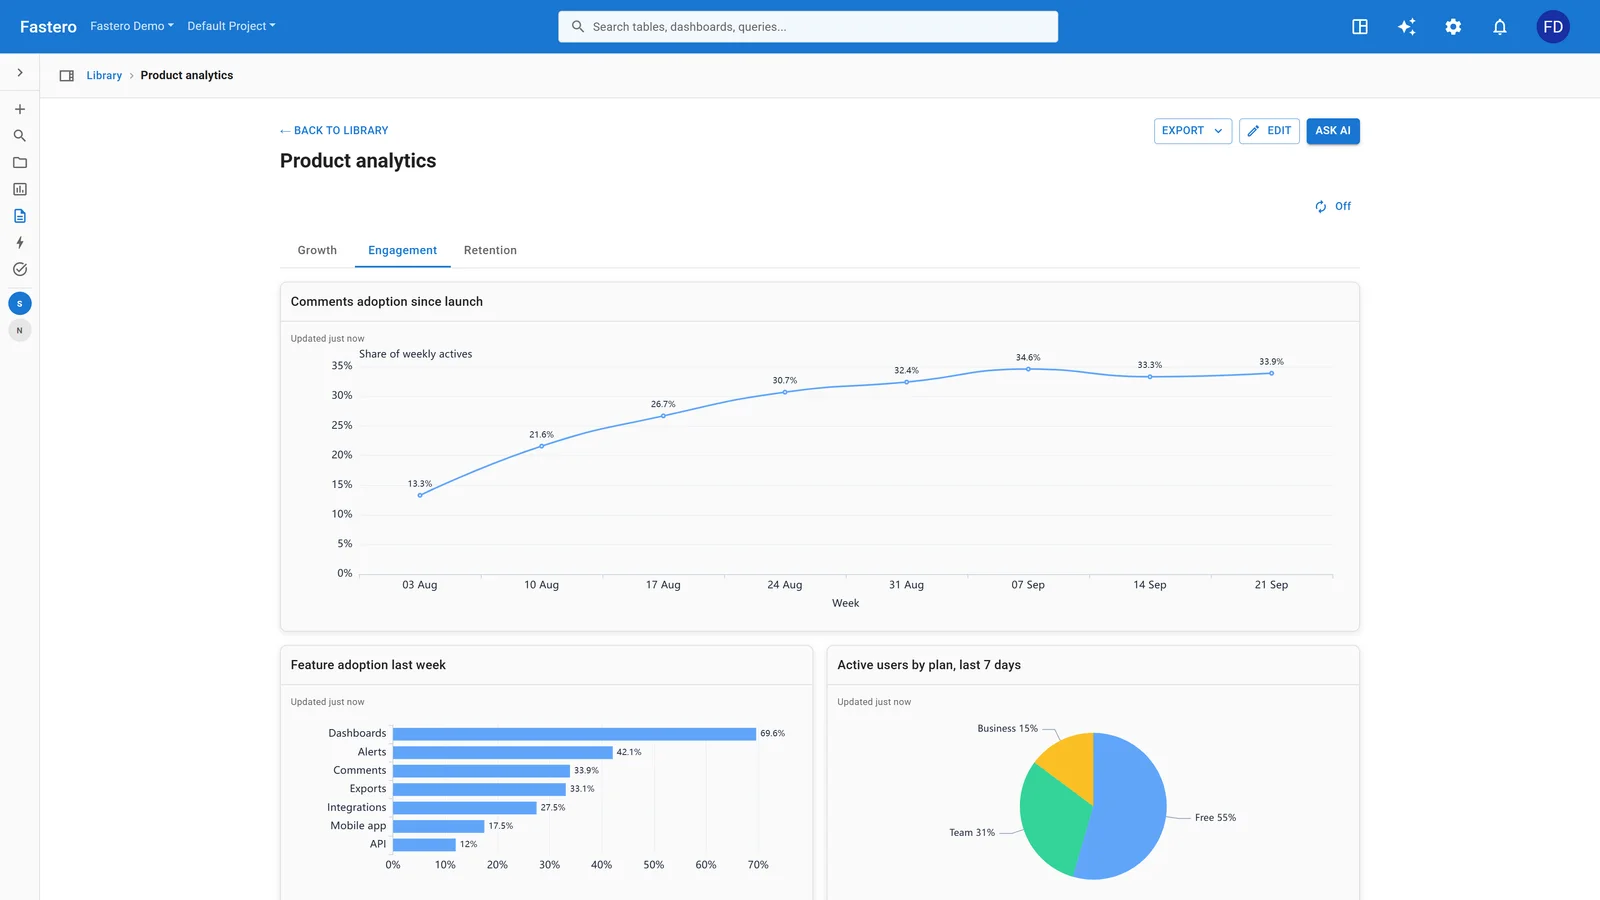The height and width of the screenshot is (900, 1600).
Task: Open the Fastero Demo dropdown
Action: pyautogui.click(x=132, y=26)
